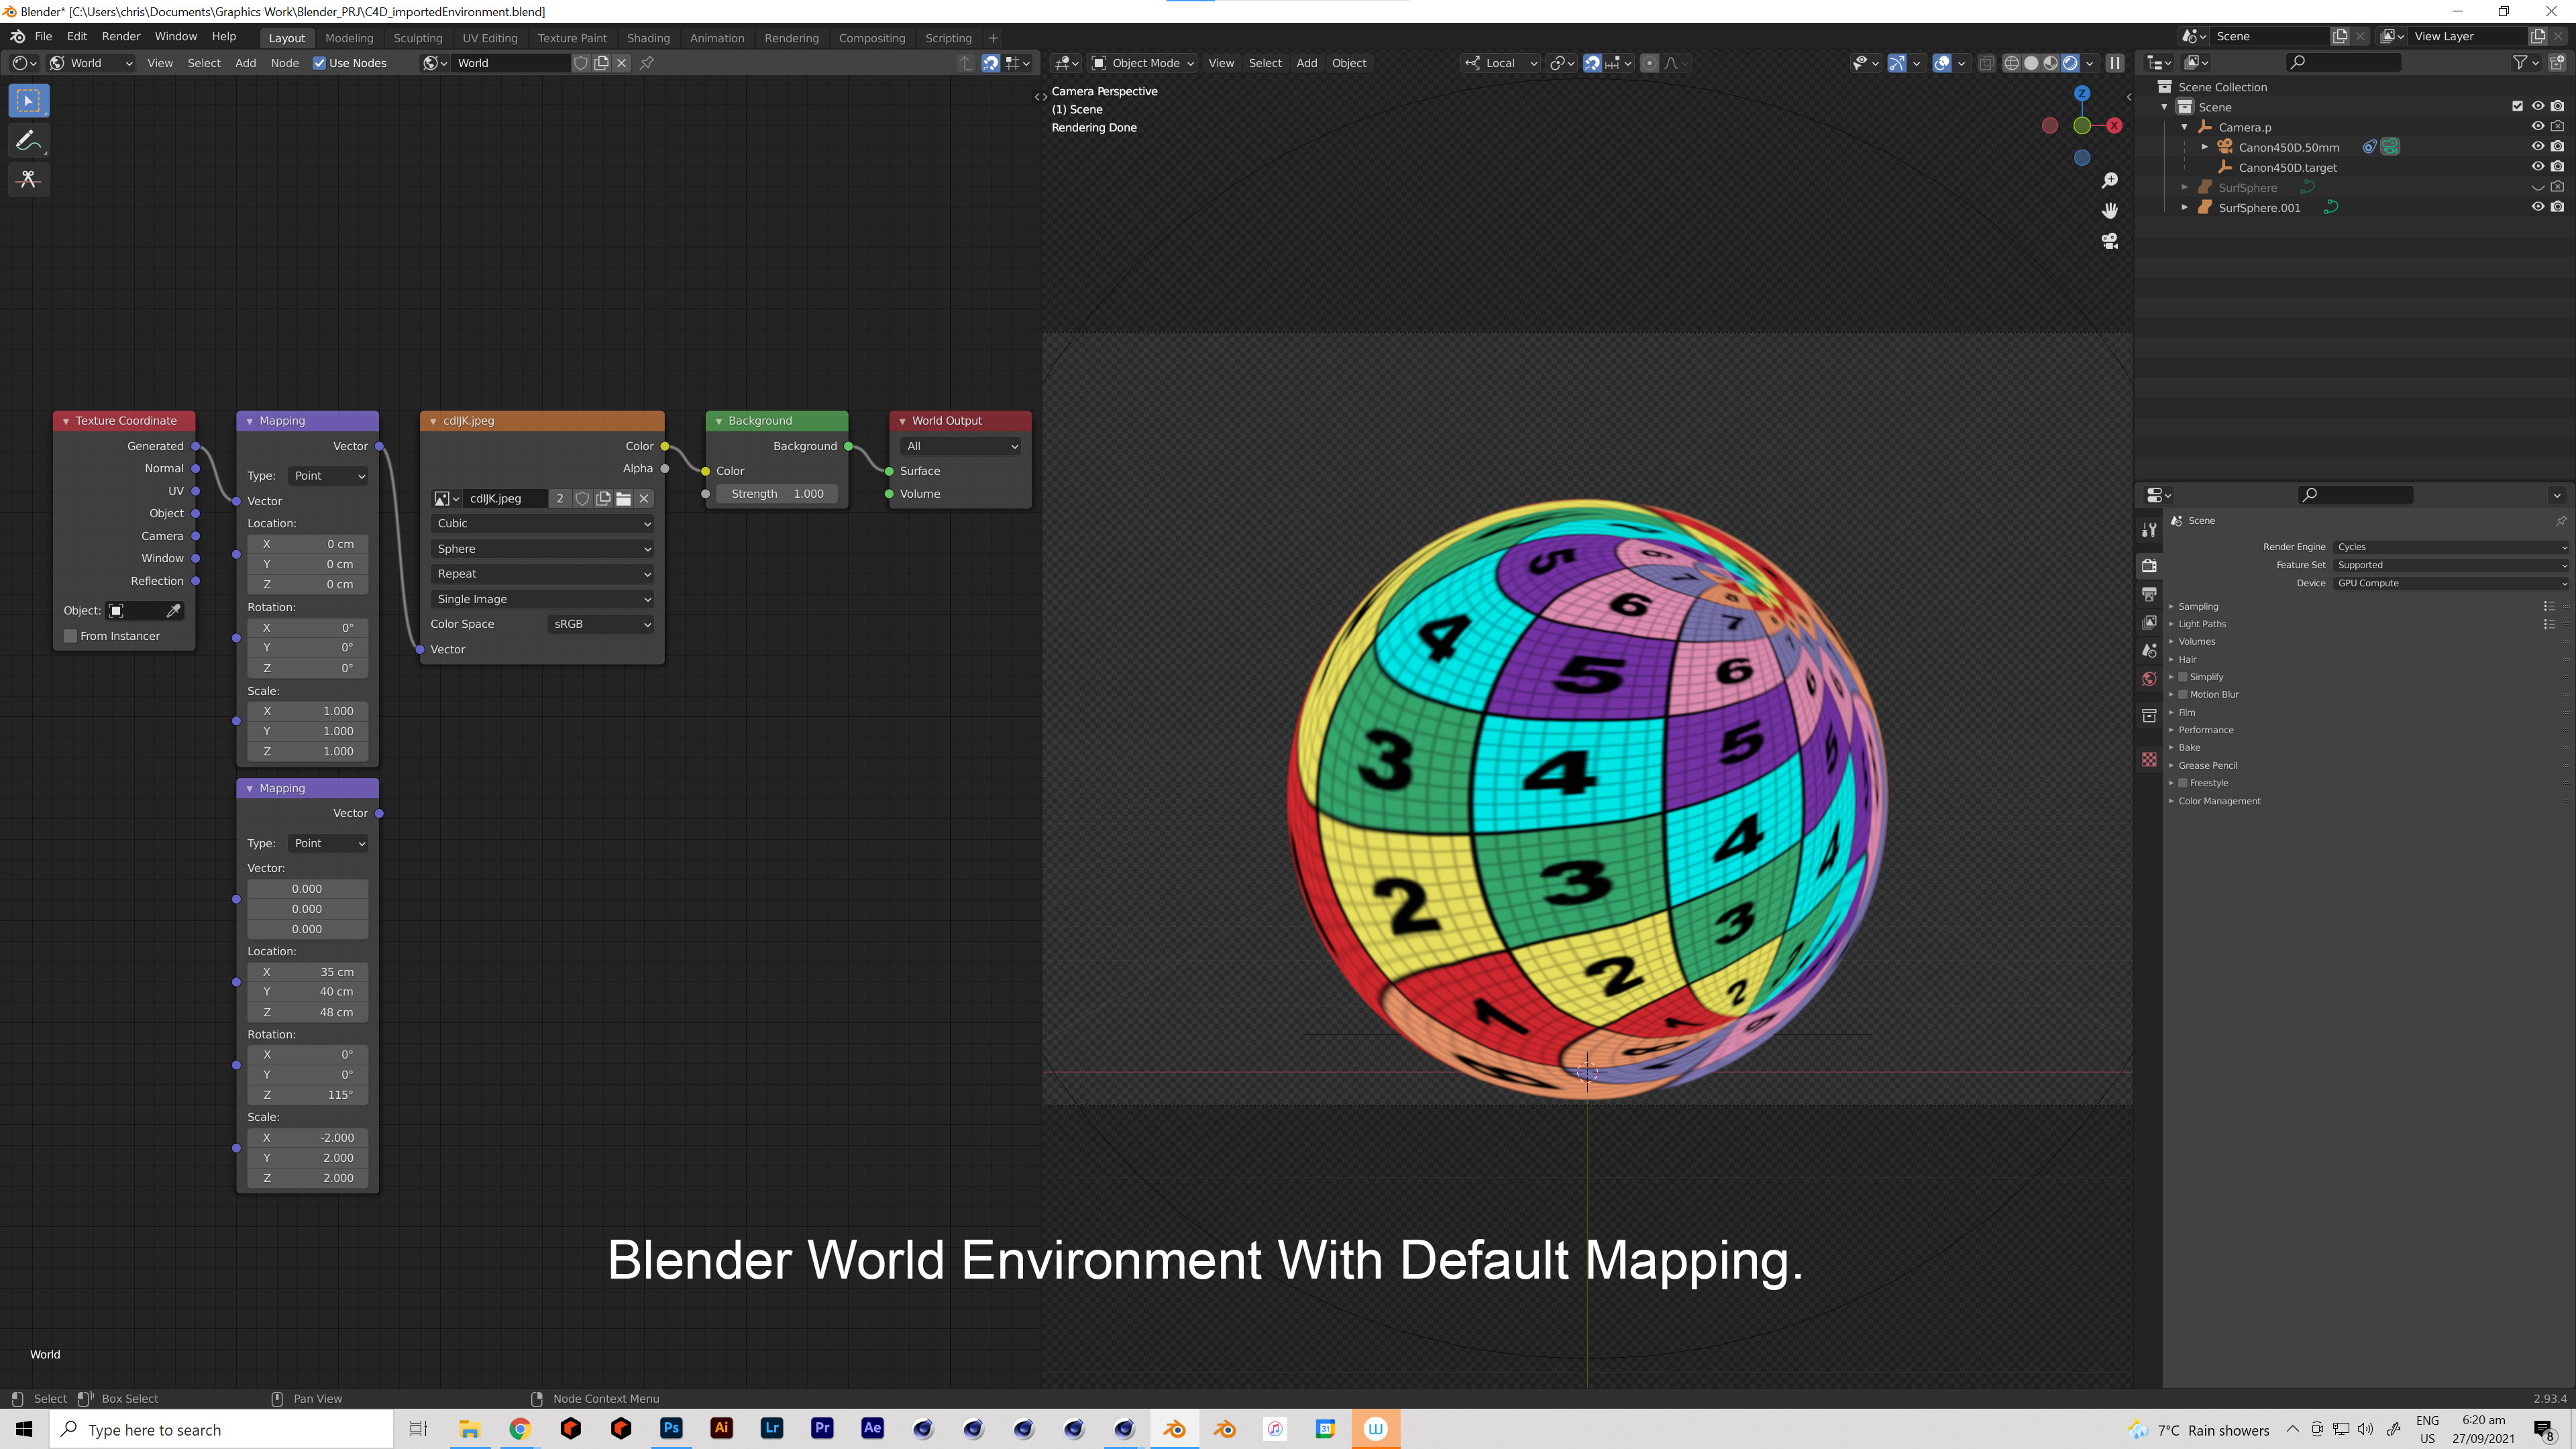Click the Strength 1.000 field in Background node

[777, 494]
